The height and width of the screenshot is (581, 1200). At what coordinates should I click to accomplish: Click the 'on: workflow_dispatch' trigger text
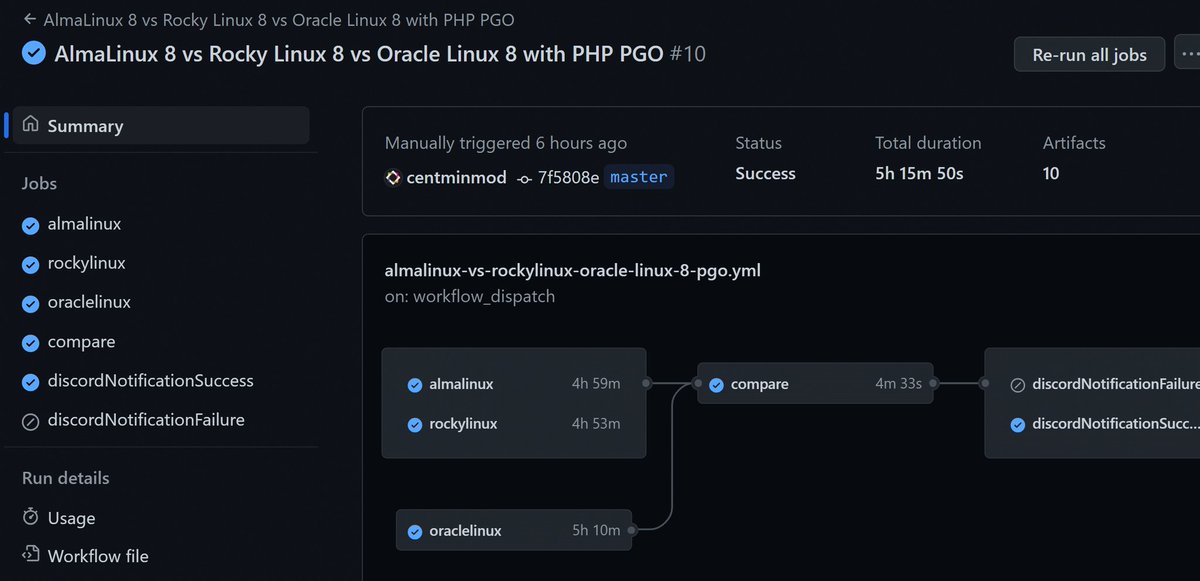click(x=470, y=296)
